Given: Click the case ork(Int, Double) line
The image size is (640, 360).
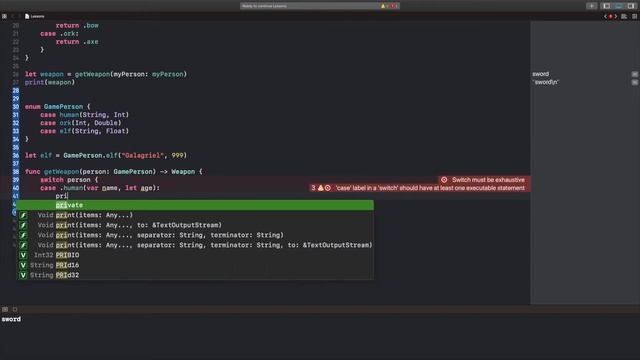Looking at the screenshot, I should point(81,123).
